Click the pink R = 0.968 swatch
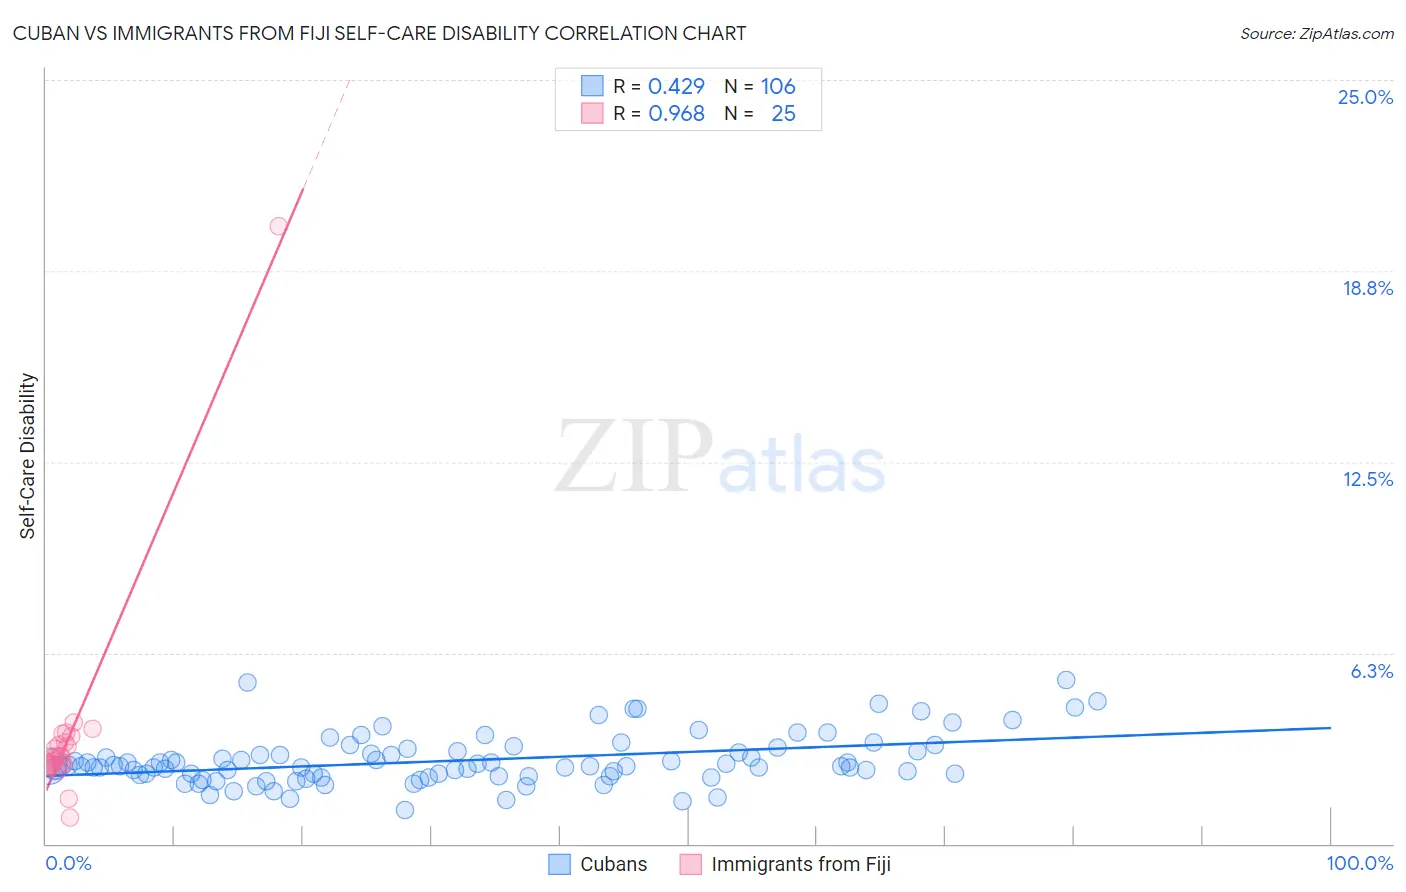Screen dimensions: 1406x892 pyautogui.click(x=592, y=113)
